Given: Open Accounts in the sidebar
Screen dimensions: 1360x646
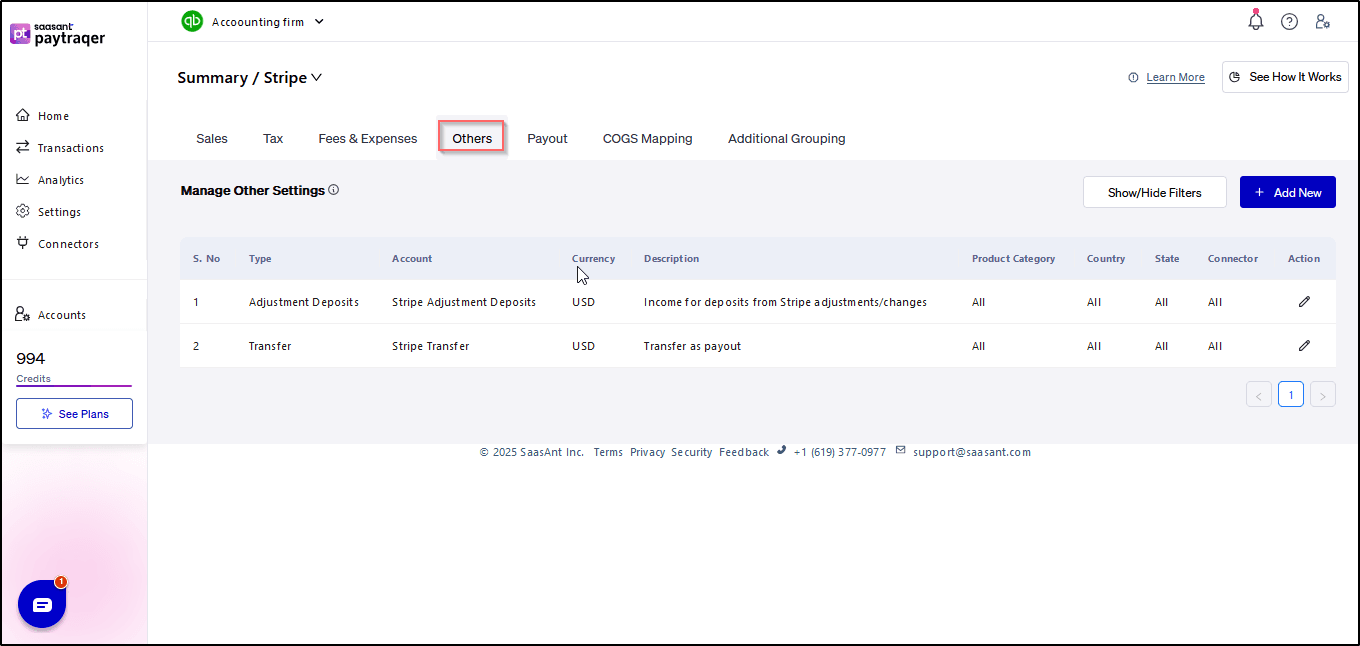Looking at the screenshot, I should click(x=62, y=315).
